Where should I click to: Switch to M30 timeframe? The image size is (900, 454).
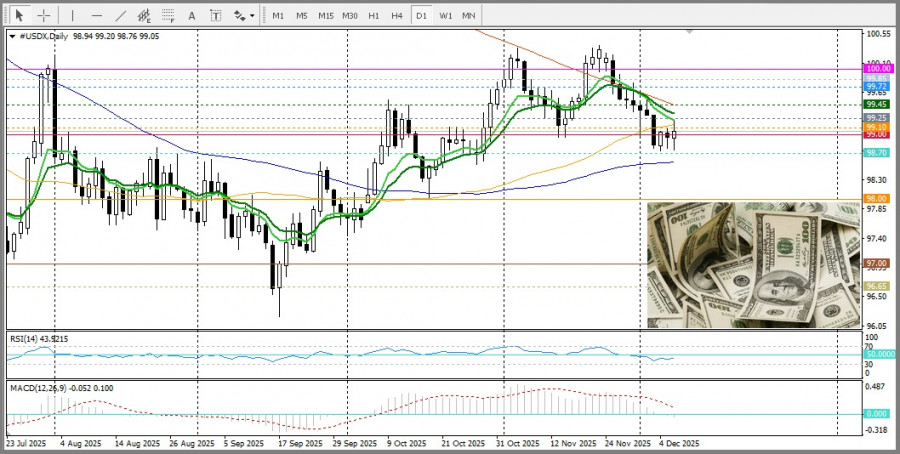click(350, 15)
